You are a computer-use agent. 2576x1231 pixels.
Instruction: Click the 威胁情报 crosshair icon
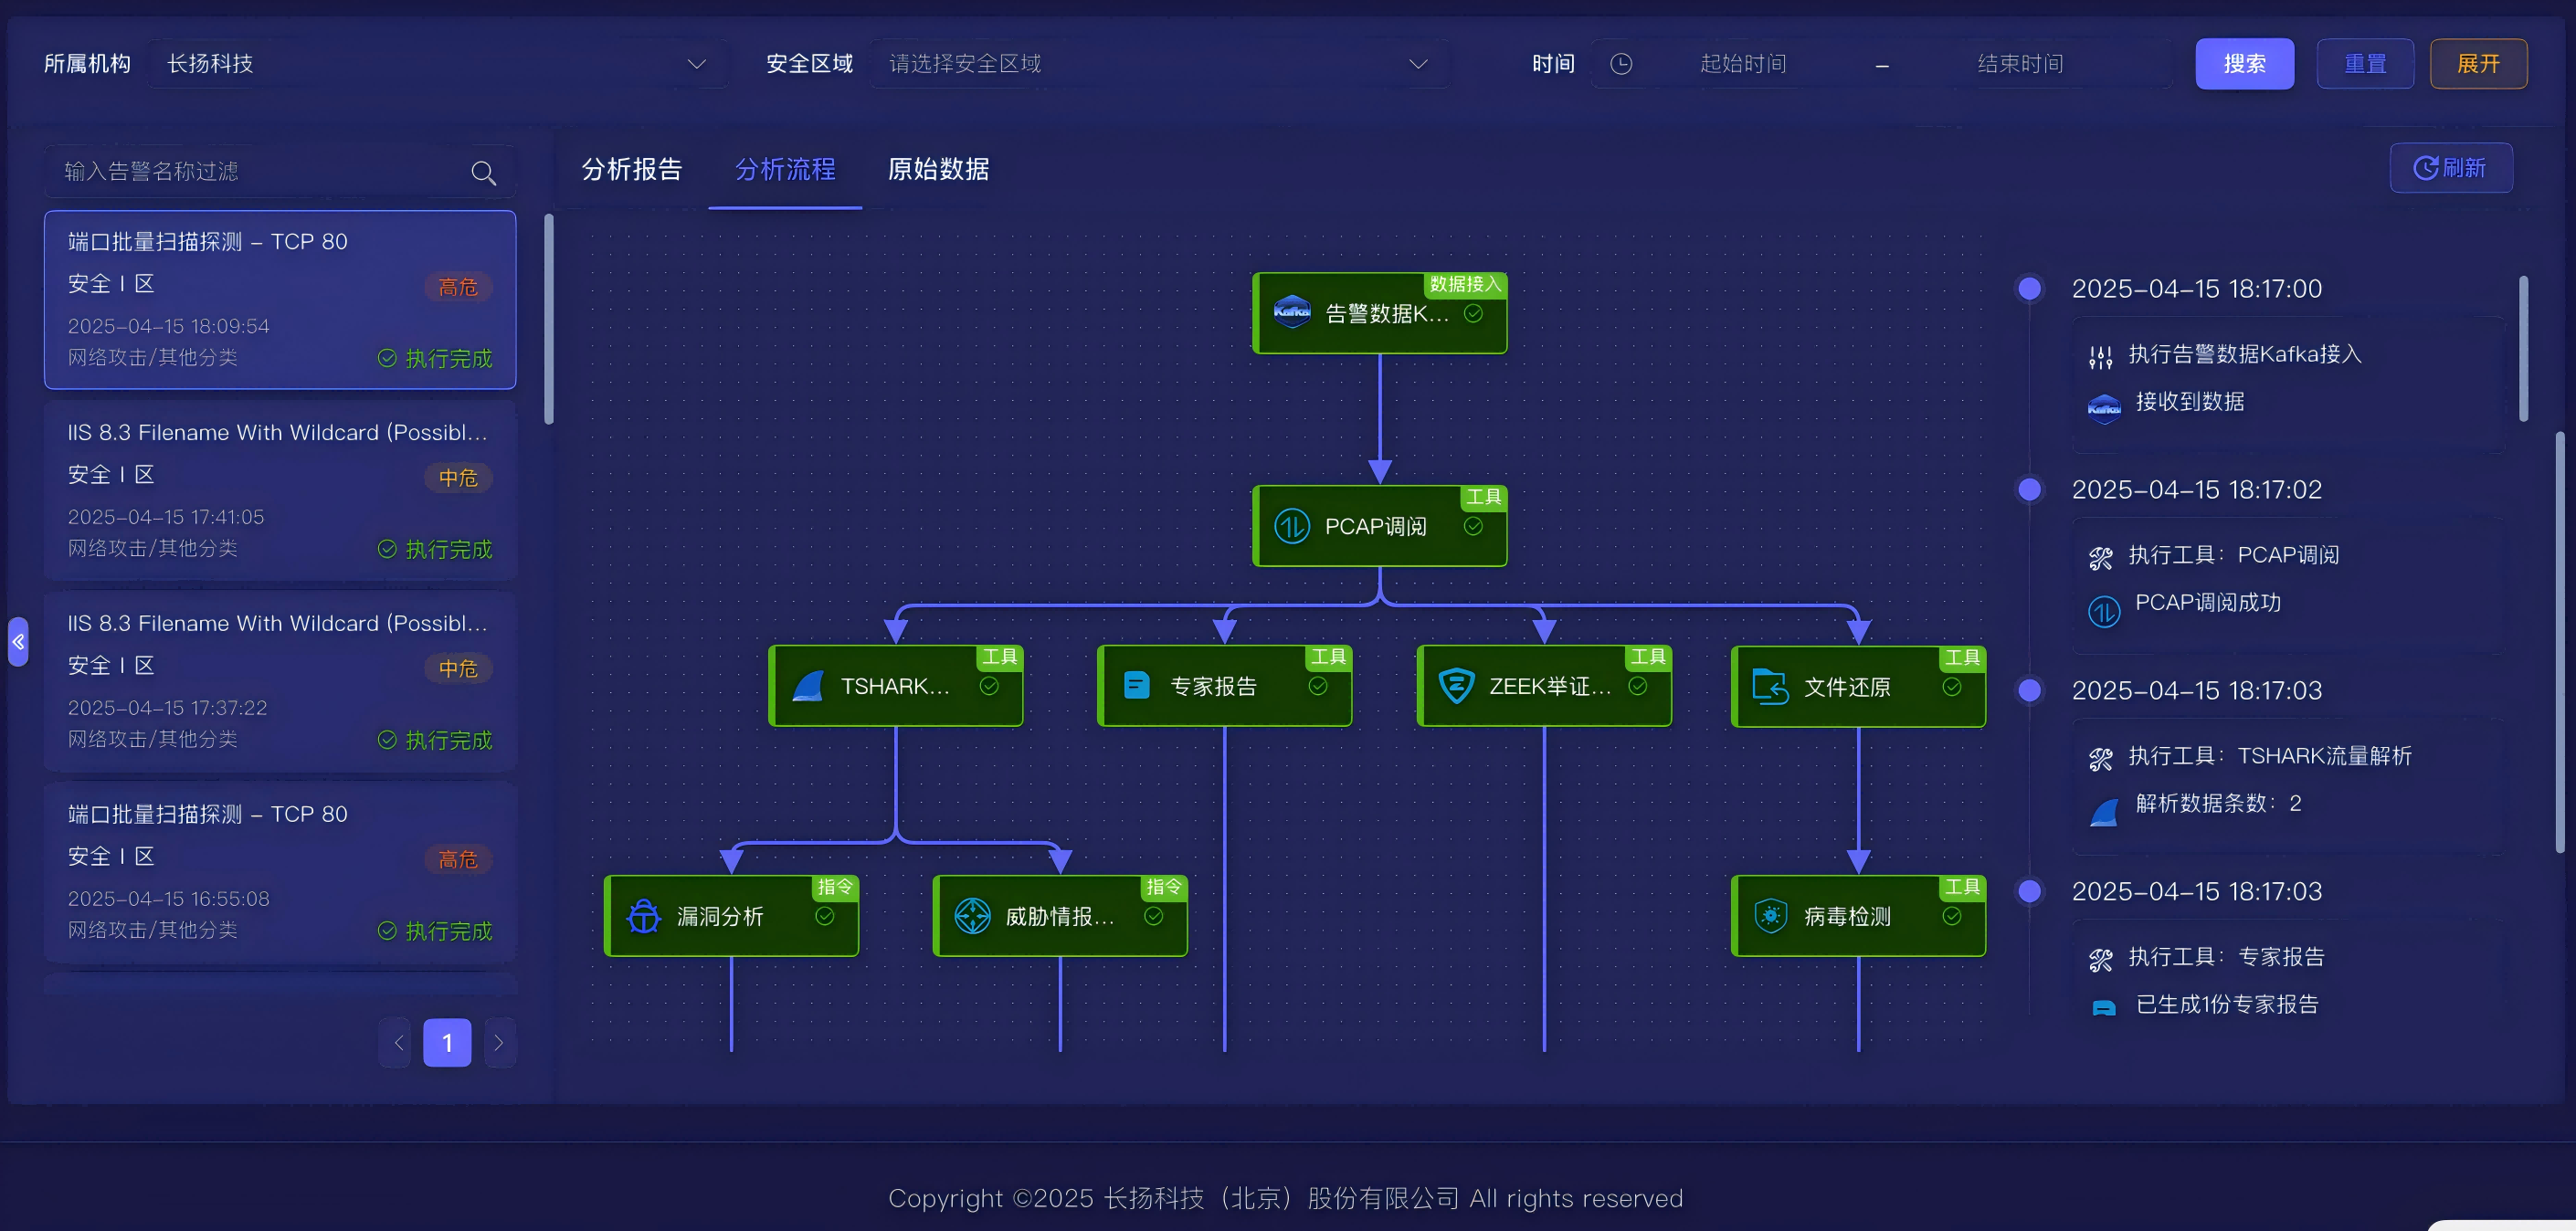[x=972, y=916]
